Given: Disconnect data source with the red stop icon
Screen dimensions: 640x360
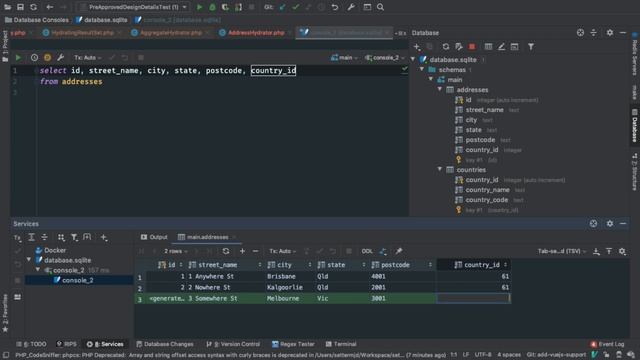Looking at the screenshot, I should pyautogui.click(x=472, y=47).
